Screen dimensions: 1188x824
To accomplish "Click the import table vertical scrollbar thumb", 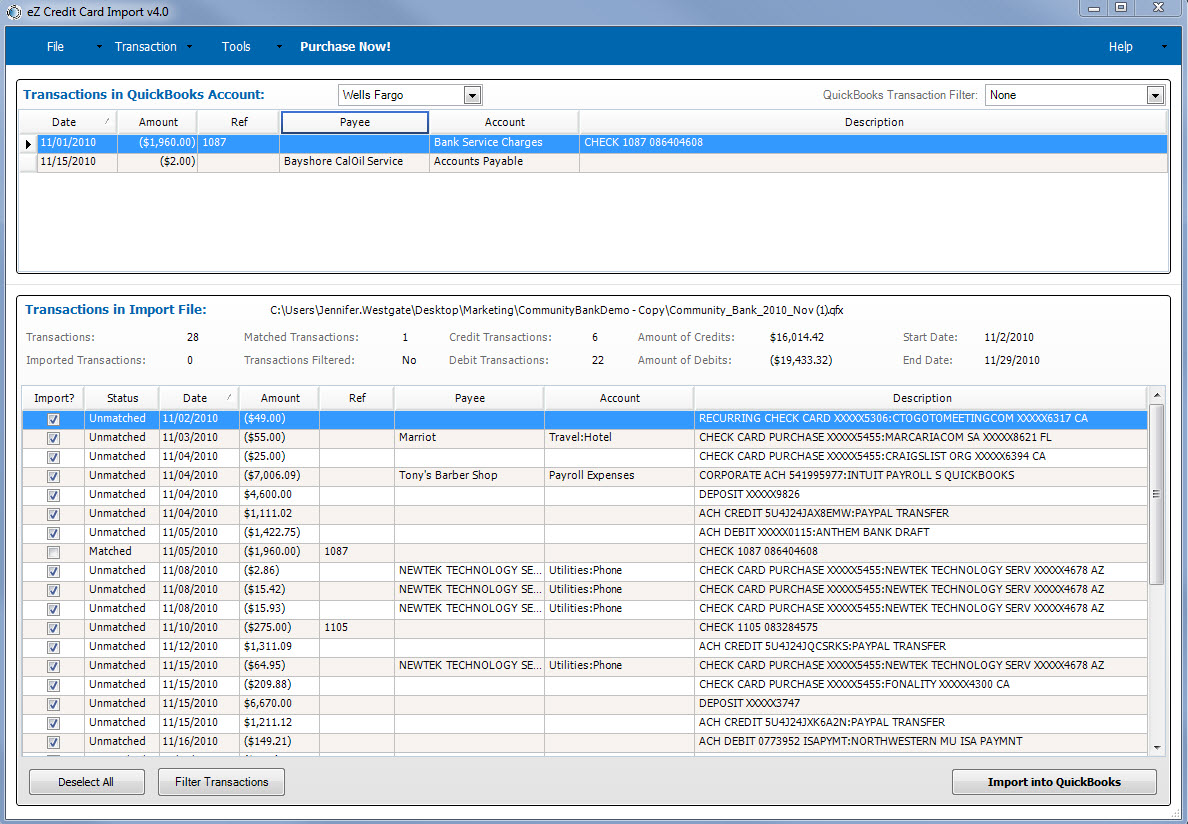I will coord(1157,494).
